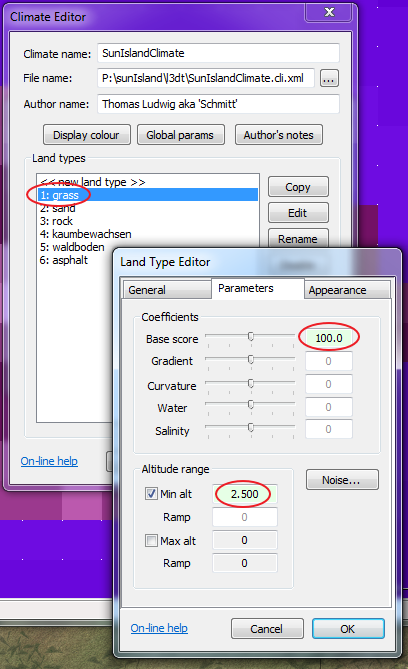Click the Display colour button
This screenshot has height=669, width=408.
click(x=87, y=135)
